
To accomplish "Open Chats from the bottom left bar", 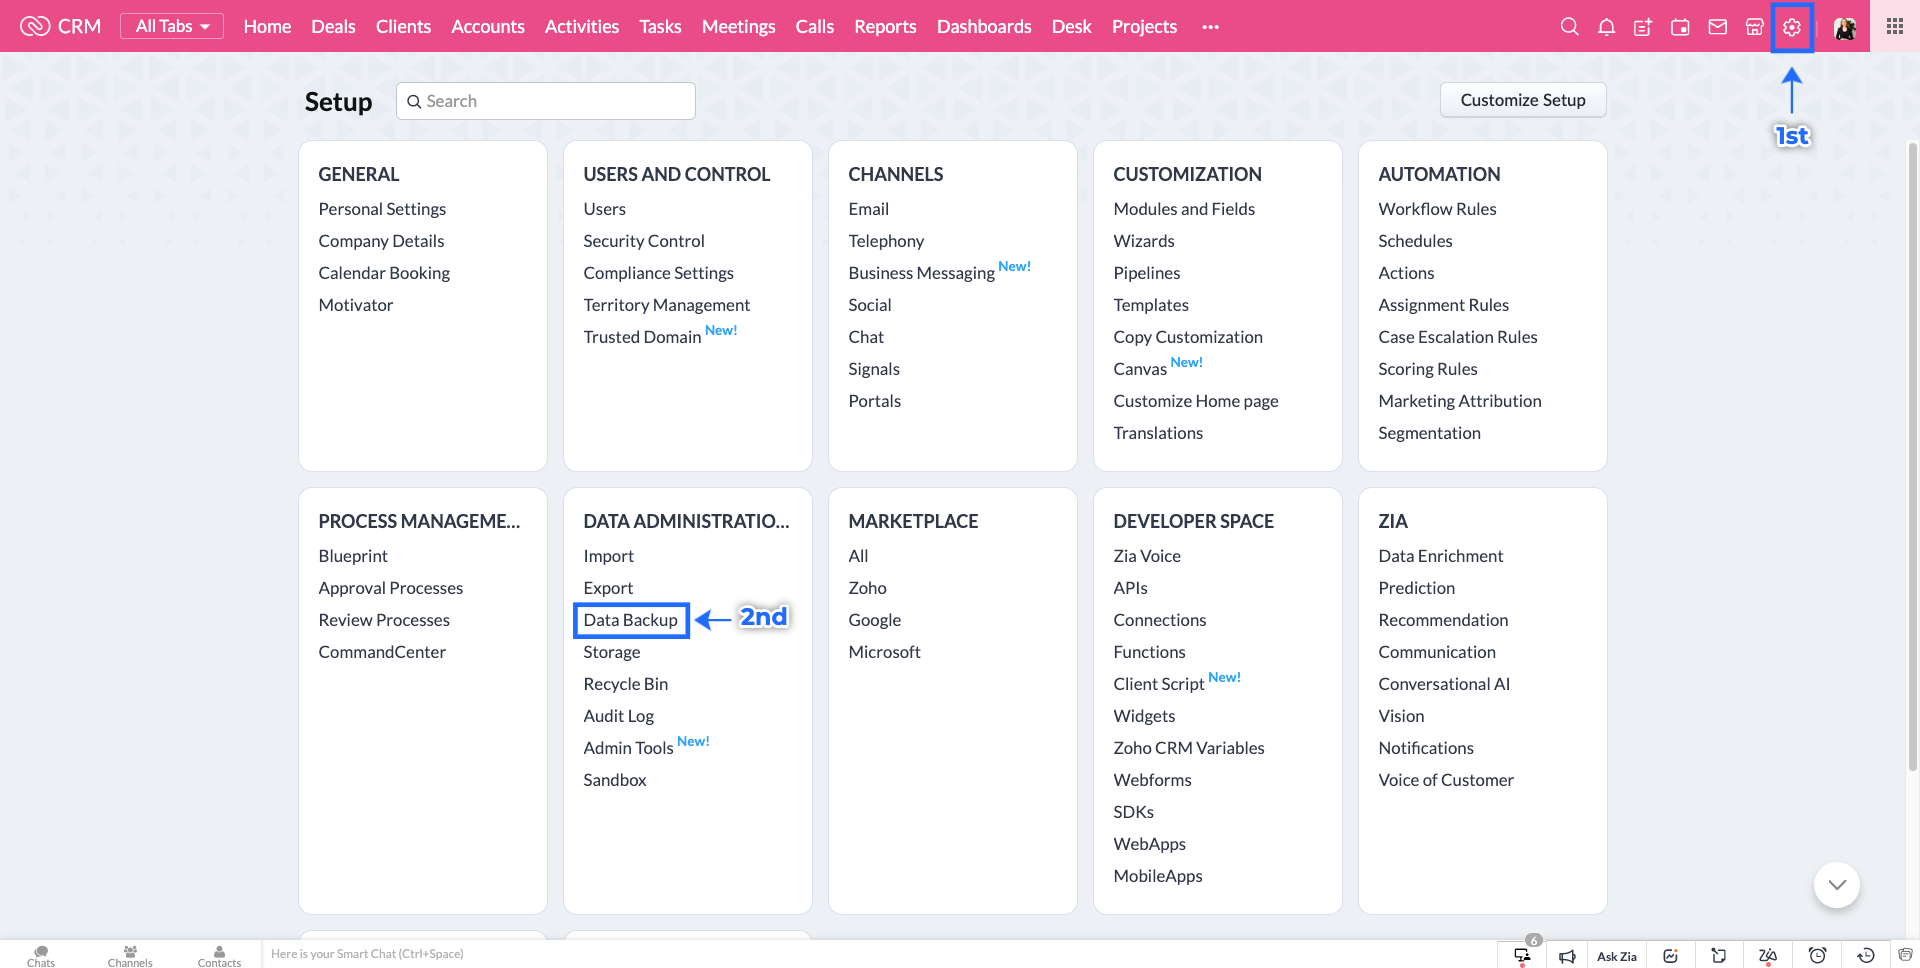I will (x=40, y=955).
